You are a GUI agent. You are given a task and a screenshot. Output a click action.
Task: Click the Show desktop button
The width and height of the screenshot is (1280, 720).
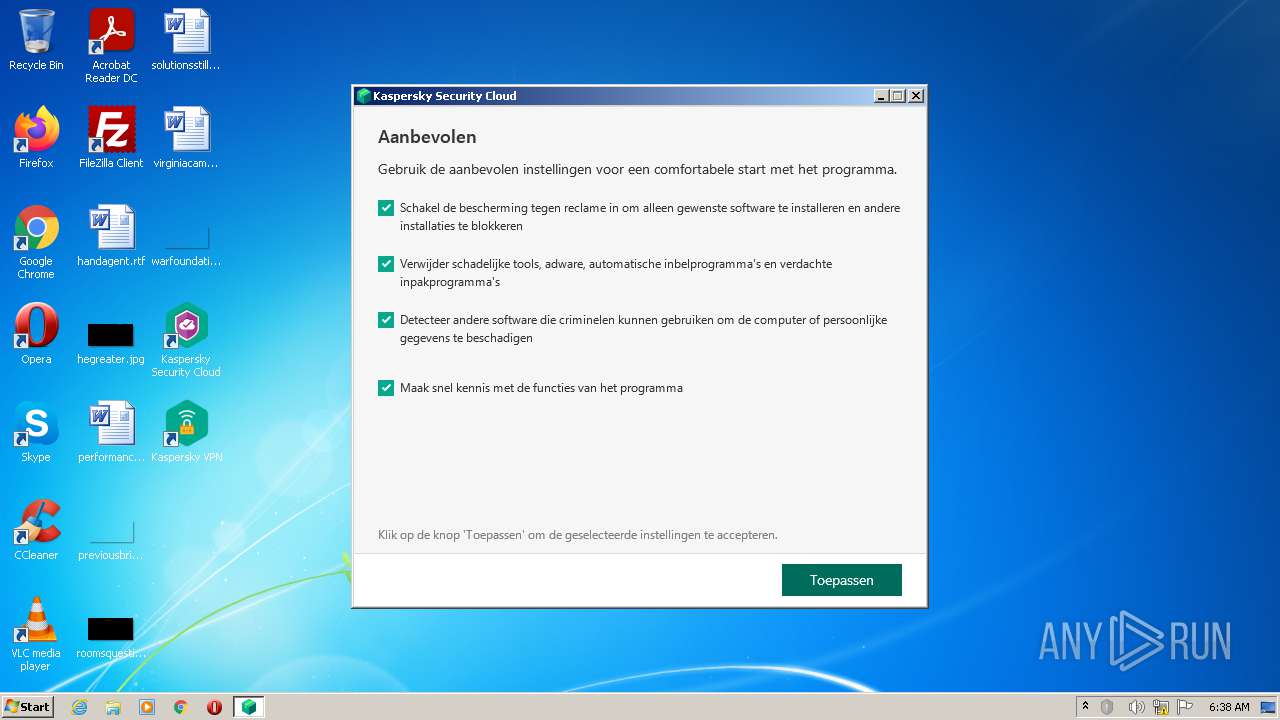(1268, 707)
